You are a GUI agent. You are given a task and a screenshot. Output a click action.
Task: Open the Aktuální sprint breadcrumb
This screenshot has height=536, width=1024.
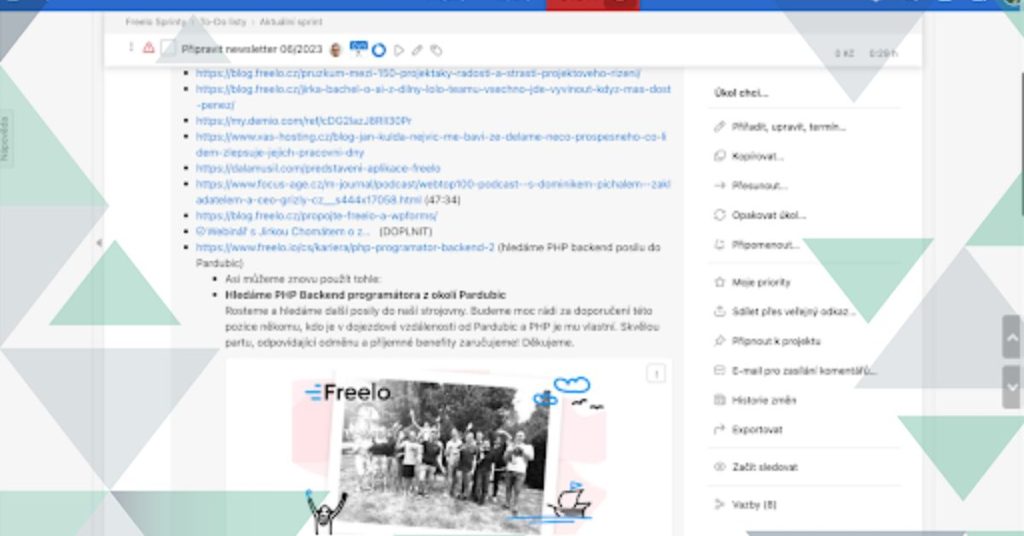291,22
